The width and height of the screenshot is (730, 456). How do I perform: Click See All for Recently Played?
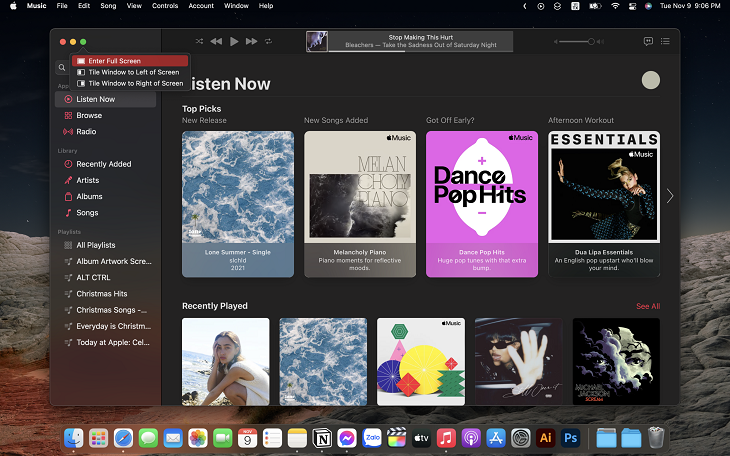tap(648, 306)
